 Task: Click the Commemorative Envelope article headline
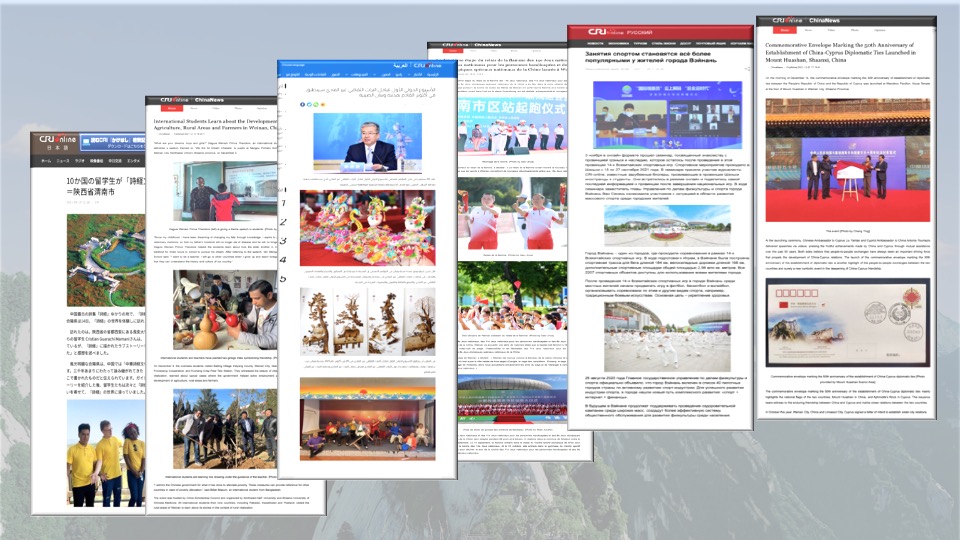point(841,52)
